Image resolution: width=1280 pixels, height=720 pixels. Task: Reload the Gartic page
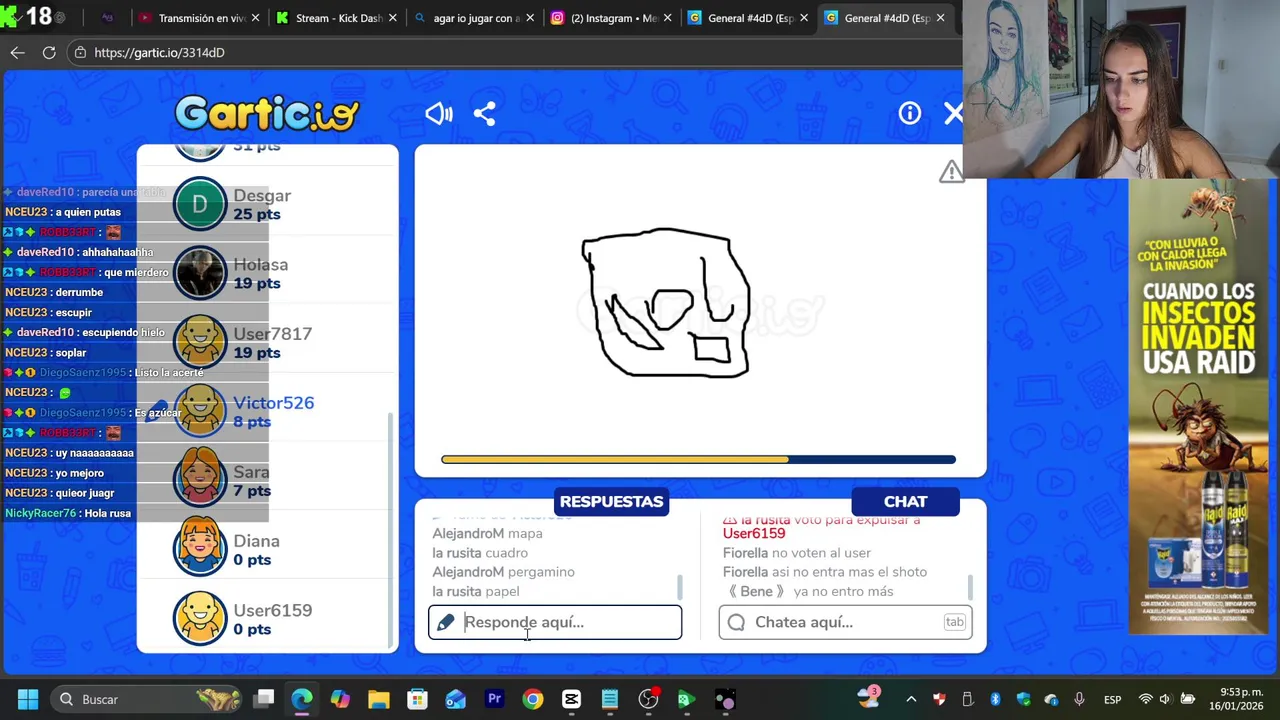coord(49,52)
